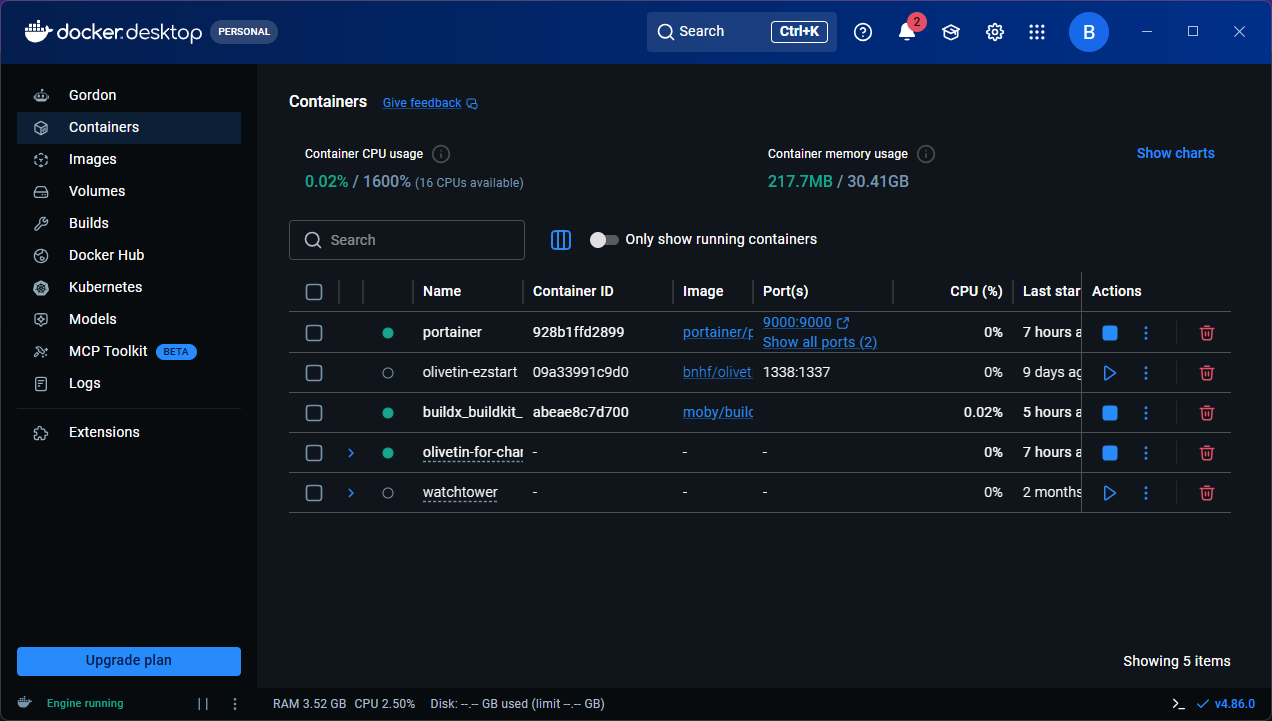Toggle Only show running containers
This screenshot has height=721, width=1272.
[x=604, y=240]
